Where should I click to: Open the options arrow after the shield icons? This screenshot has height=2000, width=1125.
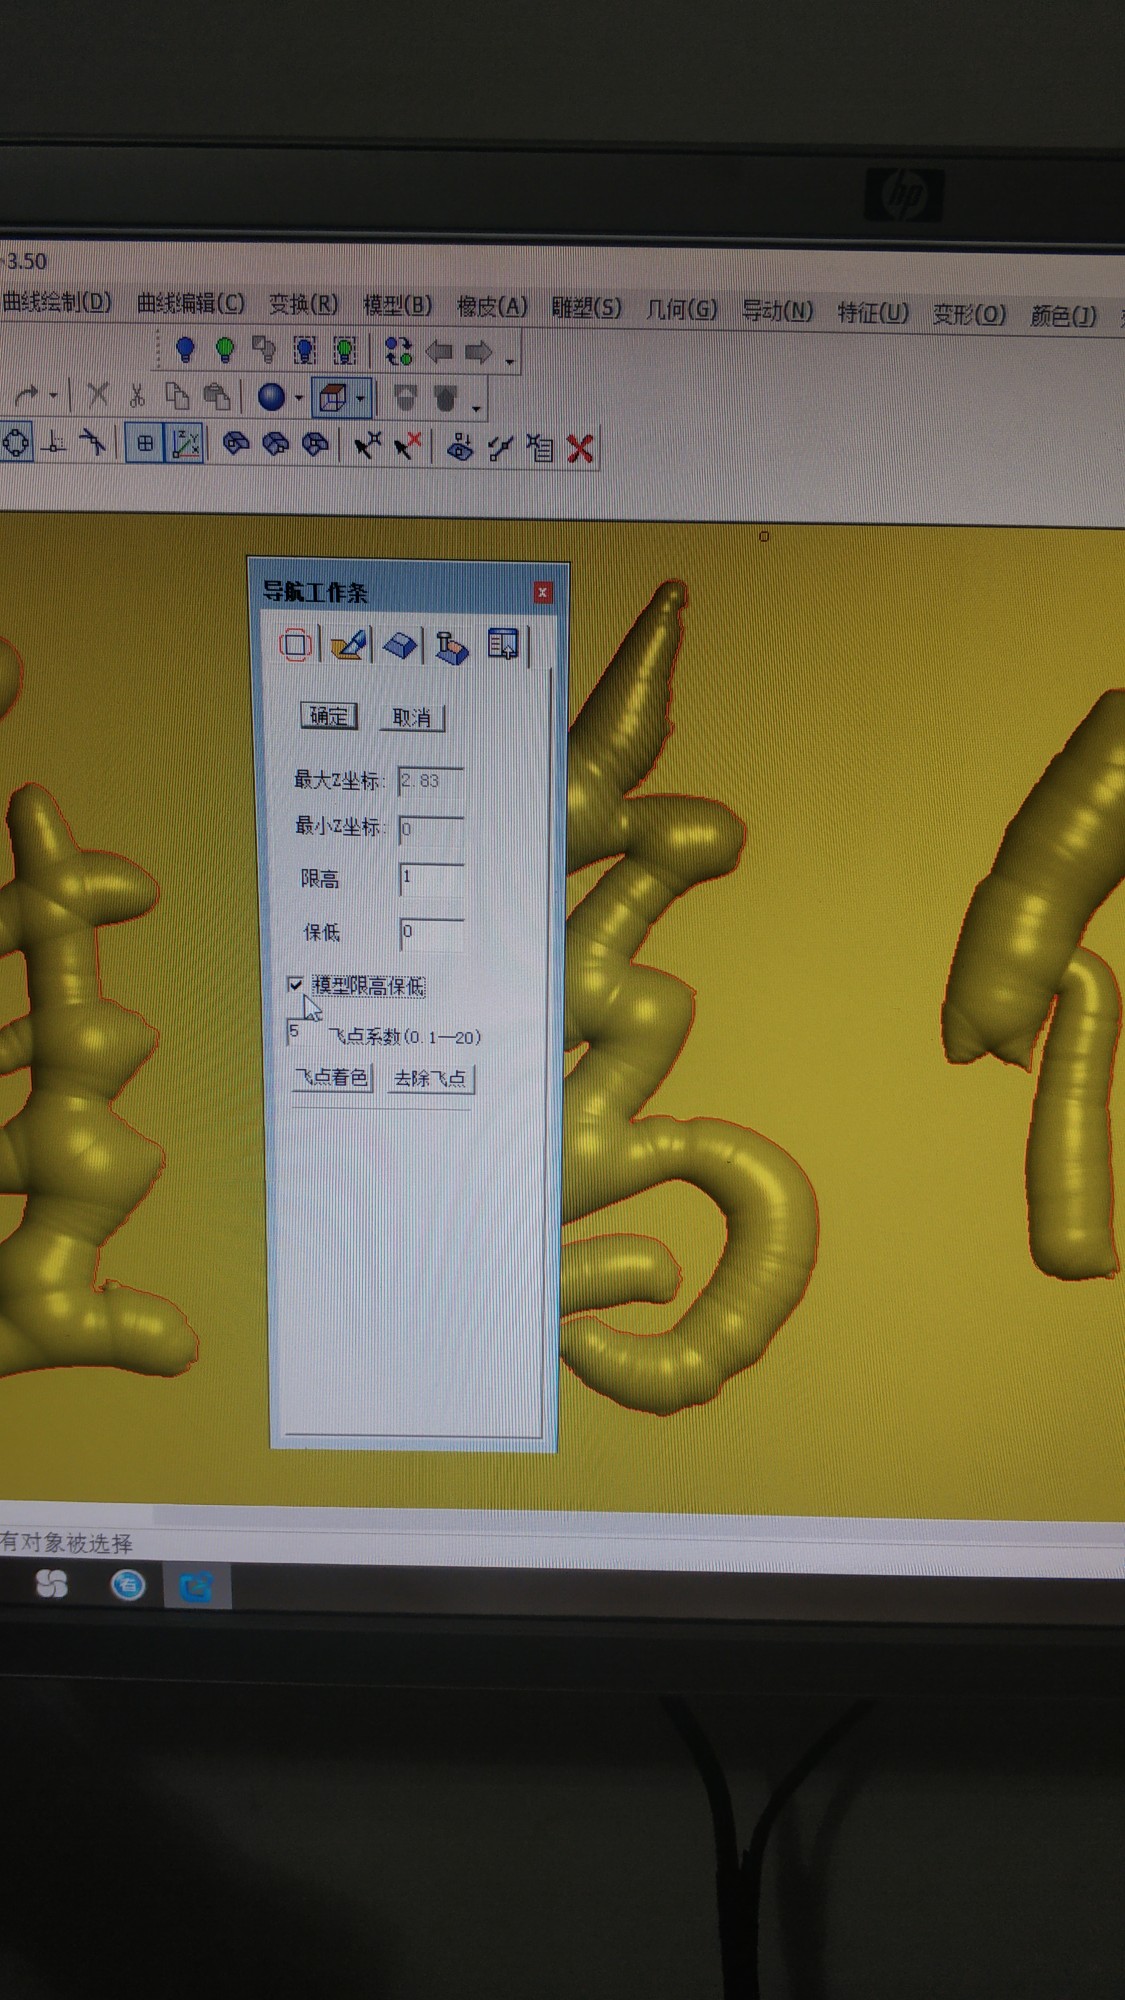tap(476, 408)
